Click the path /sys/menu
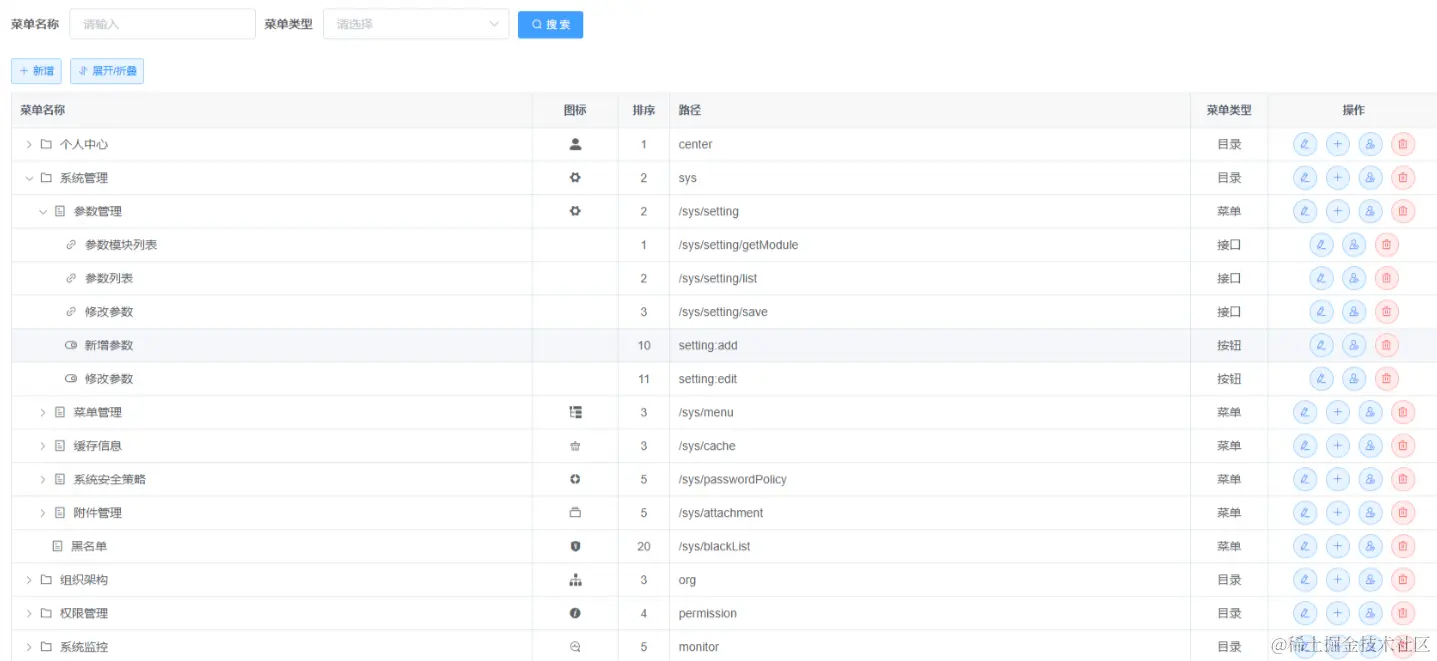The height and width of the screenshot is (661, 1437). coord(706,412)
